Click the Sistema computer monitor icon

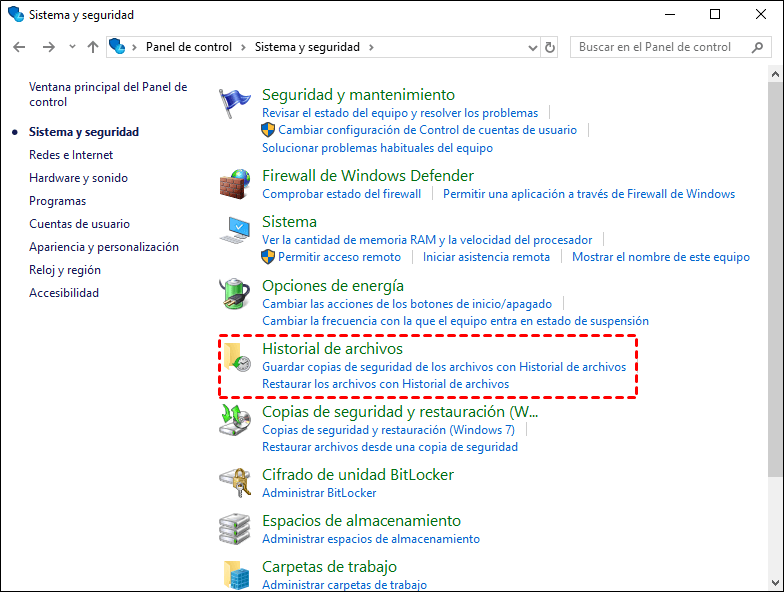[x=234, y=230]
